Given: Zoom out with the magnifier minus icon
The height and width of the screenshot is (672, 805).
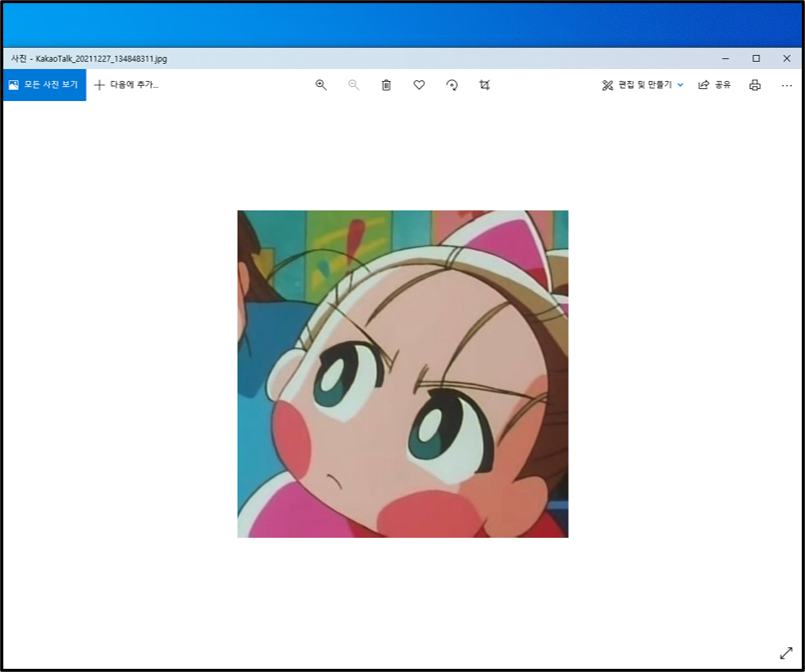Looking at the screenshot, I should tap(354, 85).
